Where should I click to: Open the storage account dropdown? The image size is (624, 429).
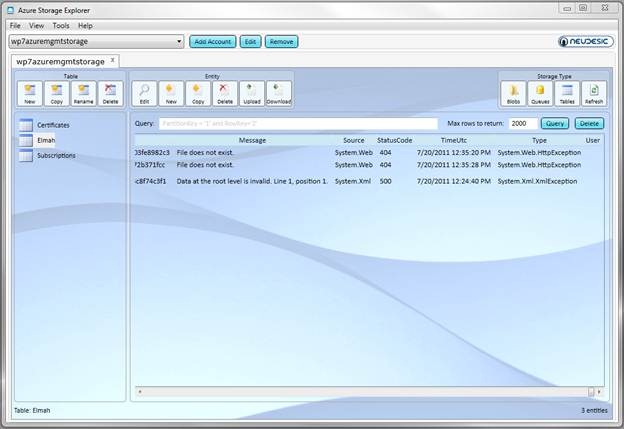coord(179,41)
